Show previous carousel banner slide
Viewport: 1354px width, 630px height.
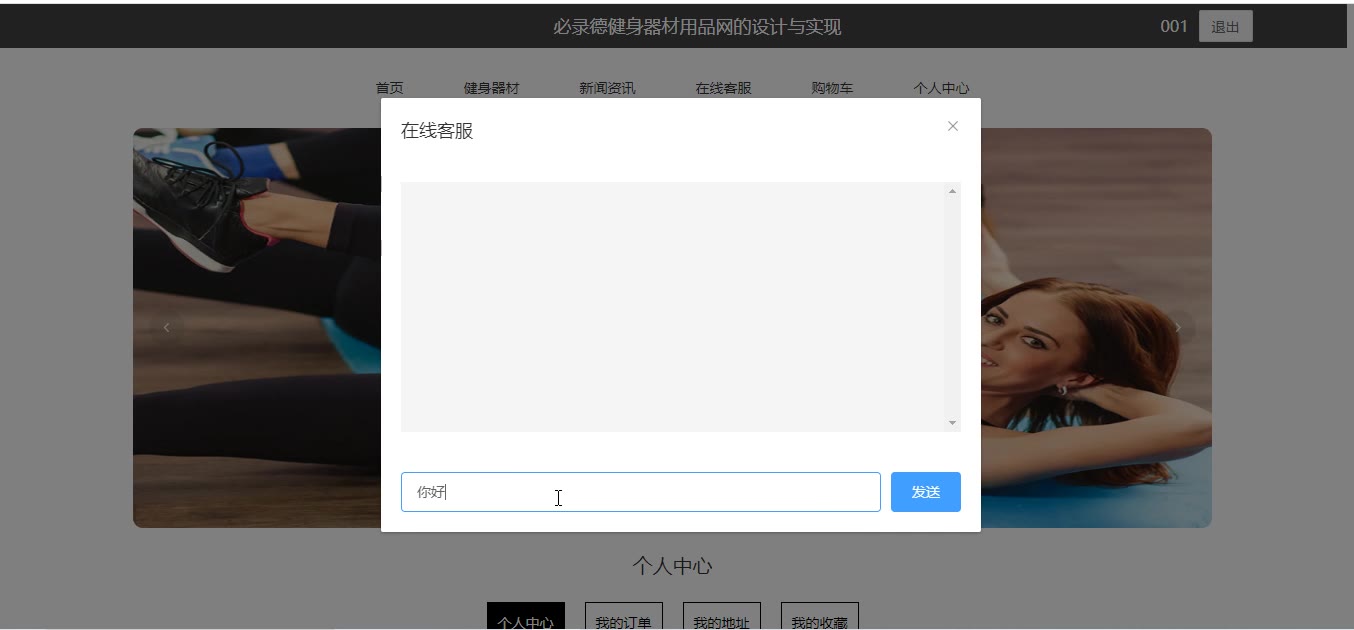pos(167,327)
